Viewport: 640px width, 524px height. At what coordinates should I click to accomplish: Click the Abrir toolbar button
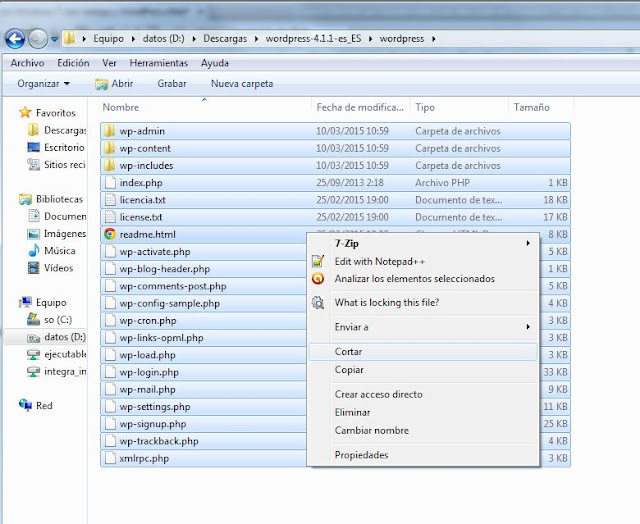pos(114,84)
